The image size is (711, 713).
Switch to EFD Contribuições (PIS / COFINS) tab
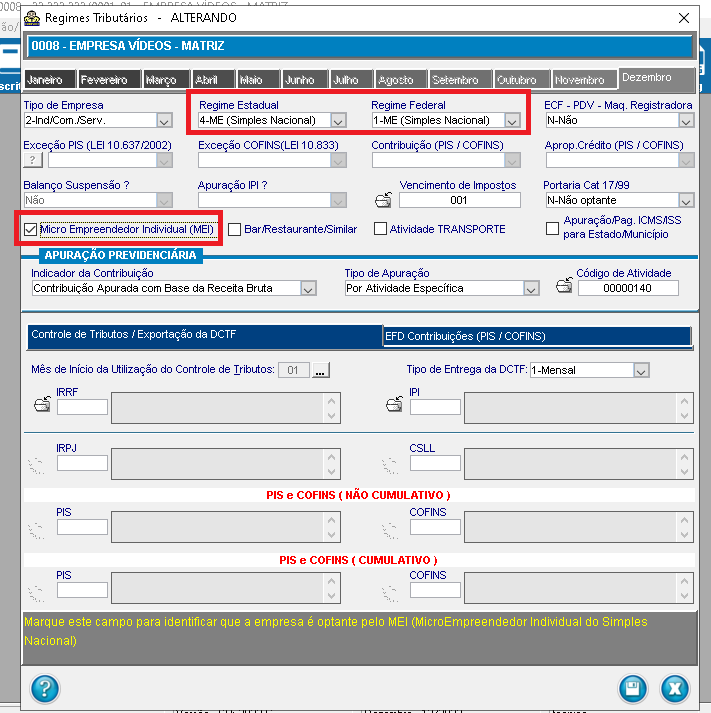pyautogui.click(x=537, y=336)
